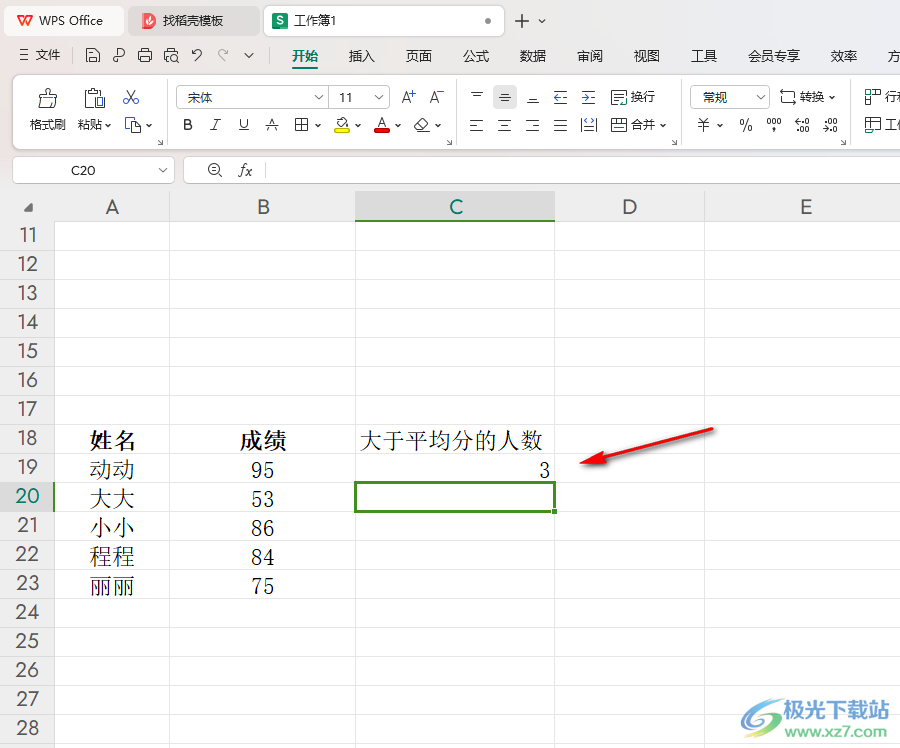Viewport: 900px width, 748px height.
Task: Decrease indent icon
Action: click(560, 98)
